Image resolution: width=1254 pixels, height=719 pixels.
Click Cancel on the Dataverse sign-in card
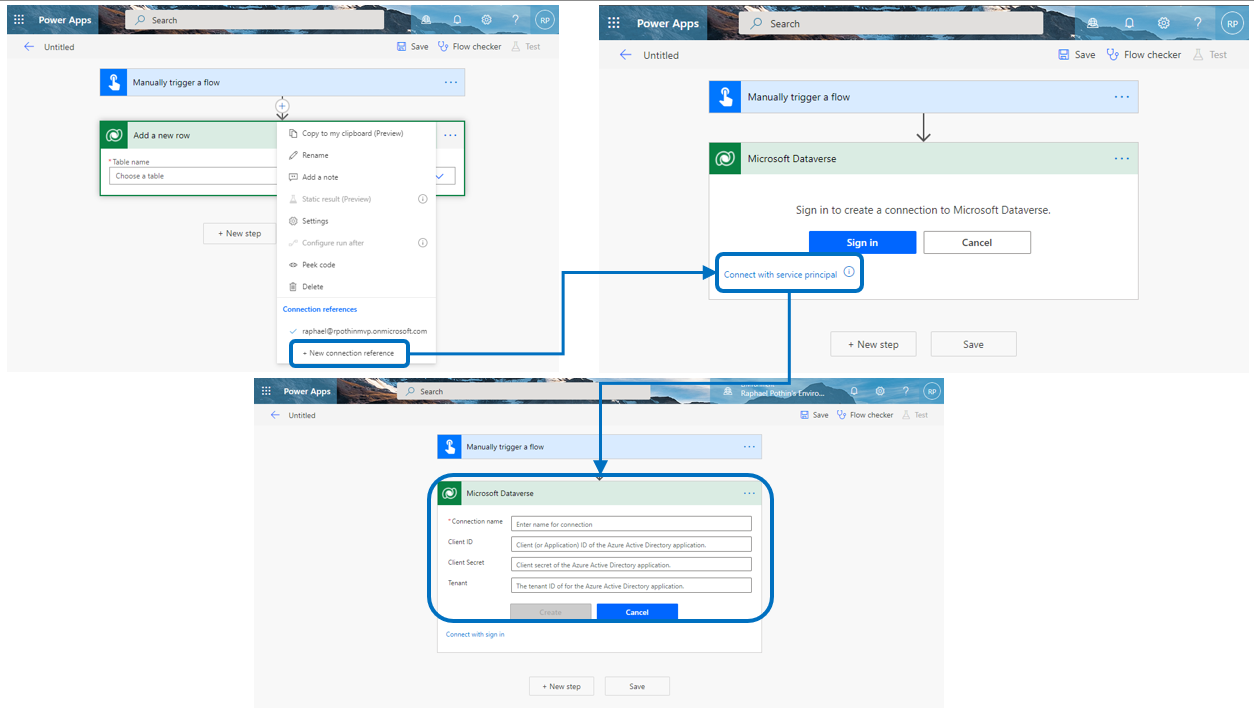pyautogui.click(x=976, y=242)
